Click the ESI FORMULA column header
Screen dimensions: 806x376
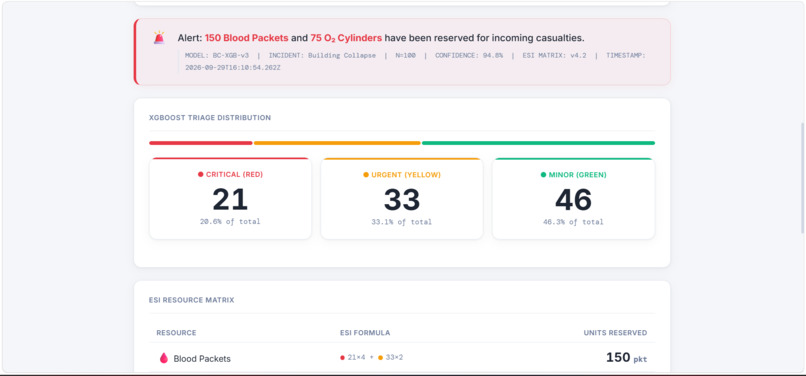[x=365, y=333]
